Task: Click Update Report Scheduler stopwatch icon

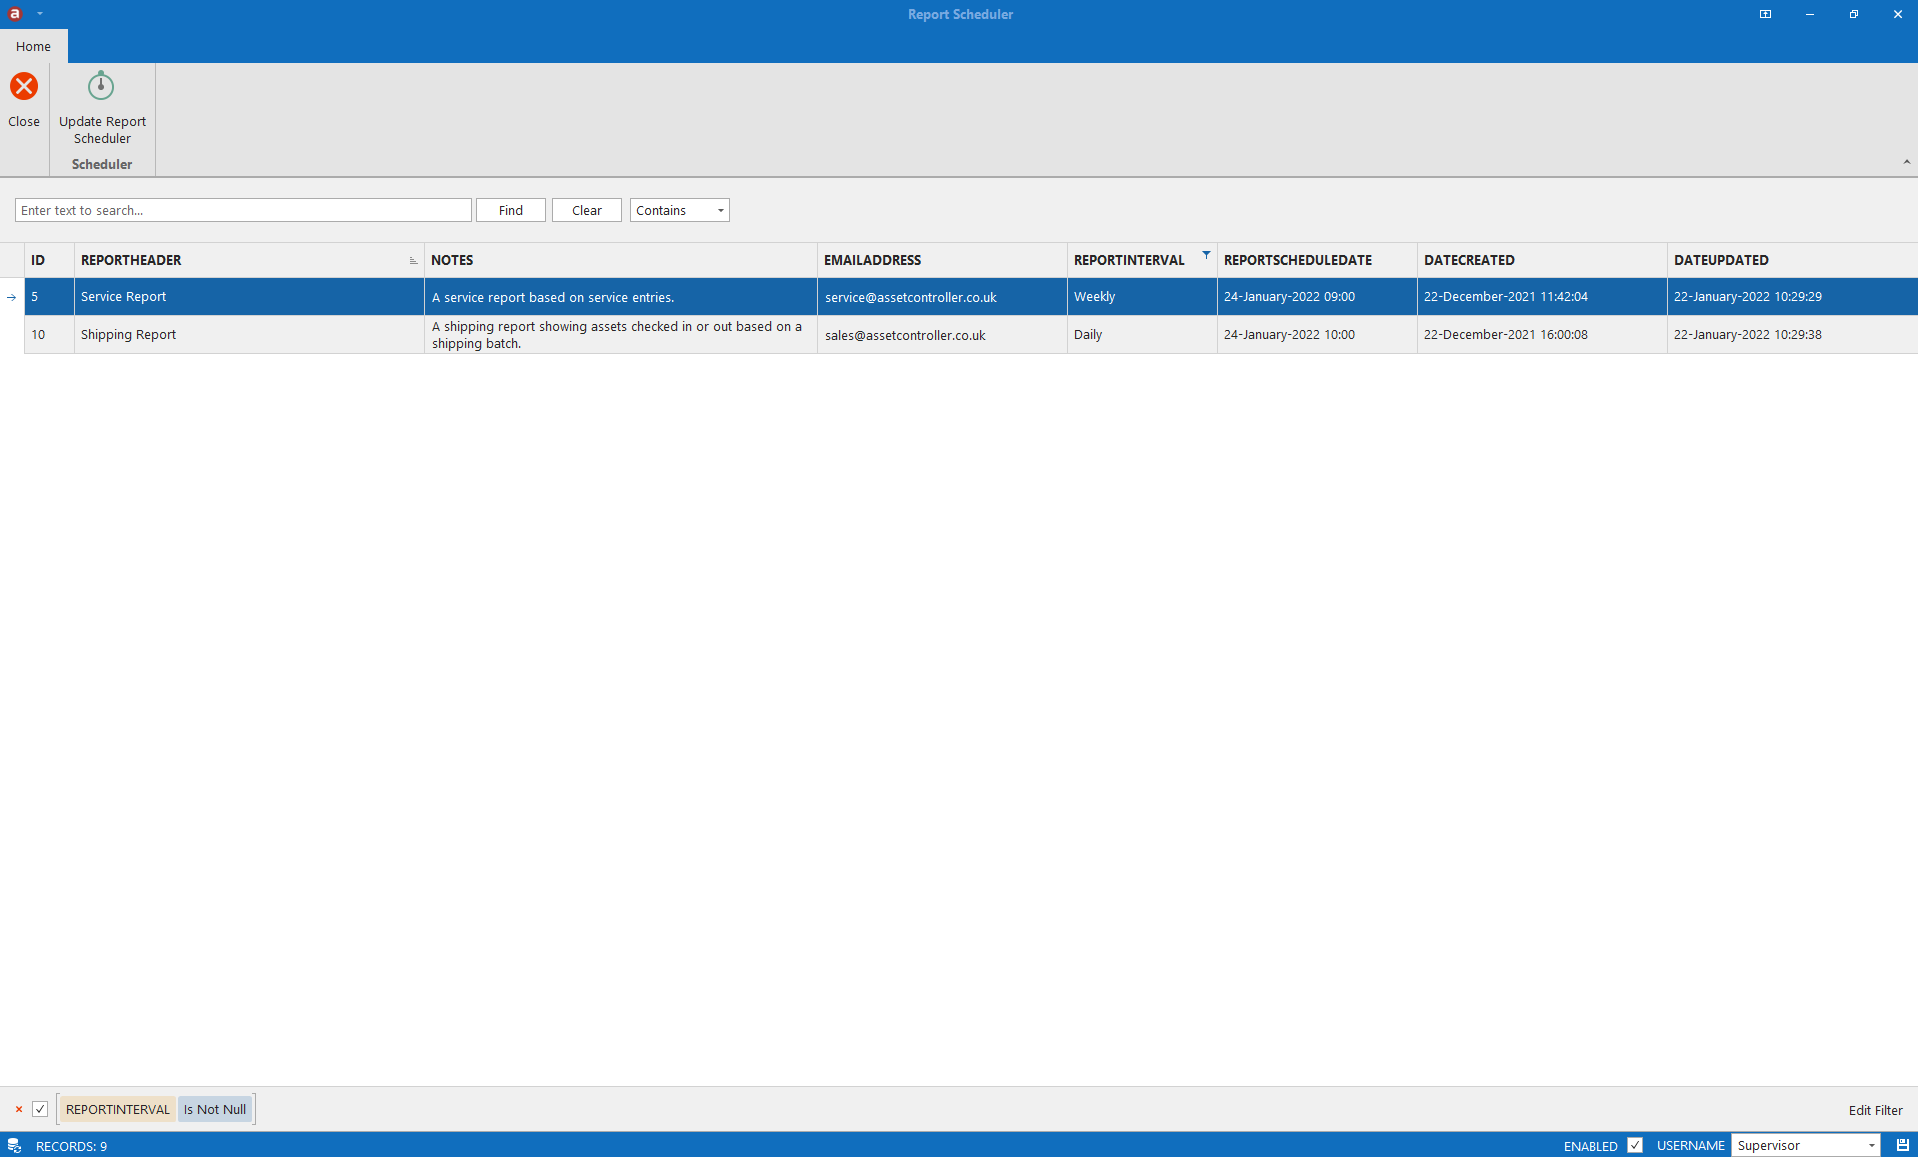Action: pyautogui.click(x=101, y=86)
